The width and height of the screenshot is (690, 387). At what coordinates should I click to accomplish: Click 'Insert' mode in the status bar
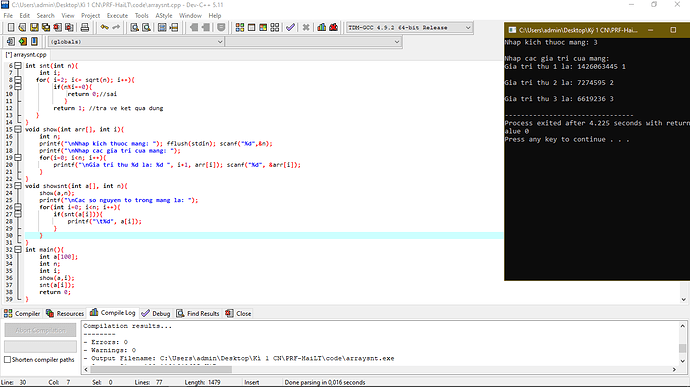252,382
